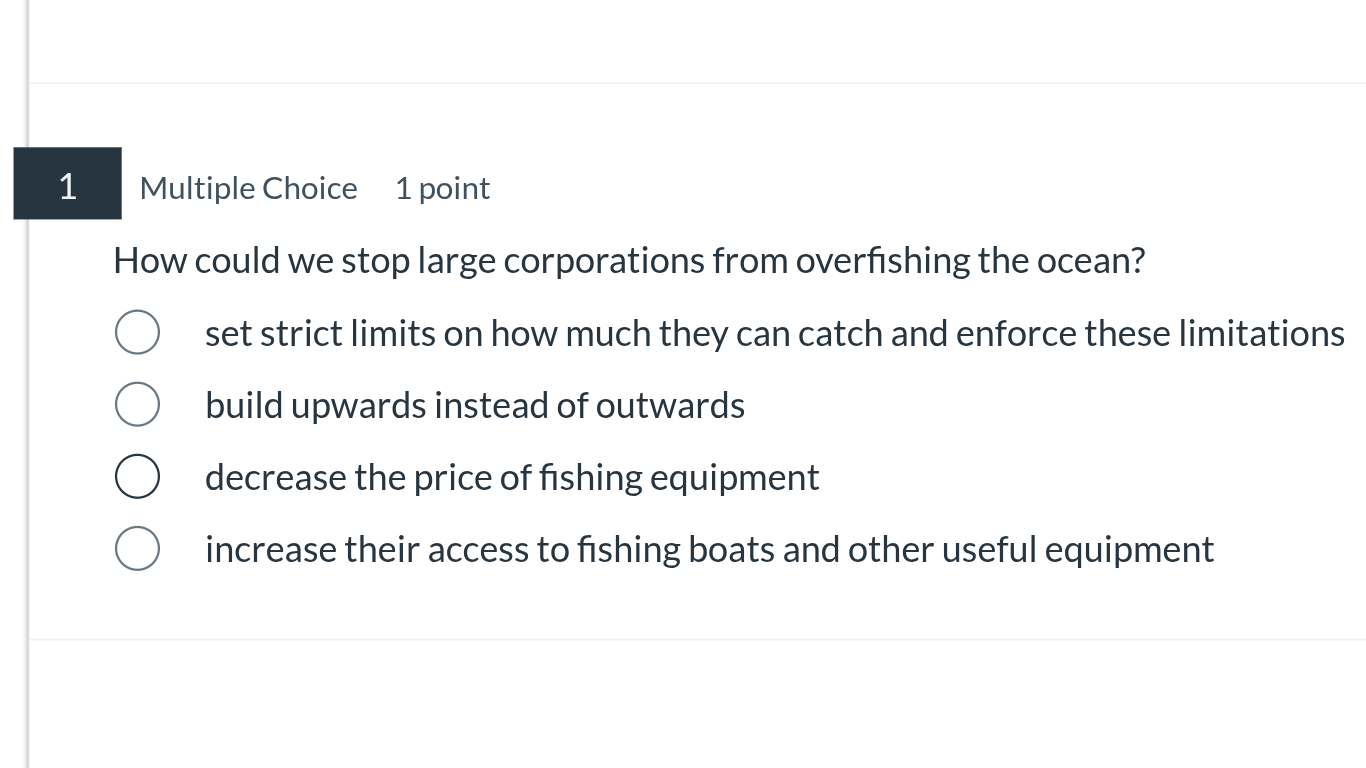The height and width of the screenshot is (768, 1366).
Task: Click the overfishing question prompt text
Action: click(x=628, y=261)
